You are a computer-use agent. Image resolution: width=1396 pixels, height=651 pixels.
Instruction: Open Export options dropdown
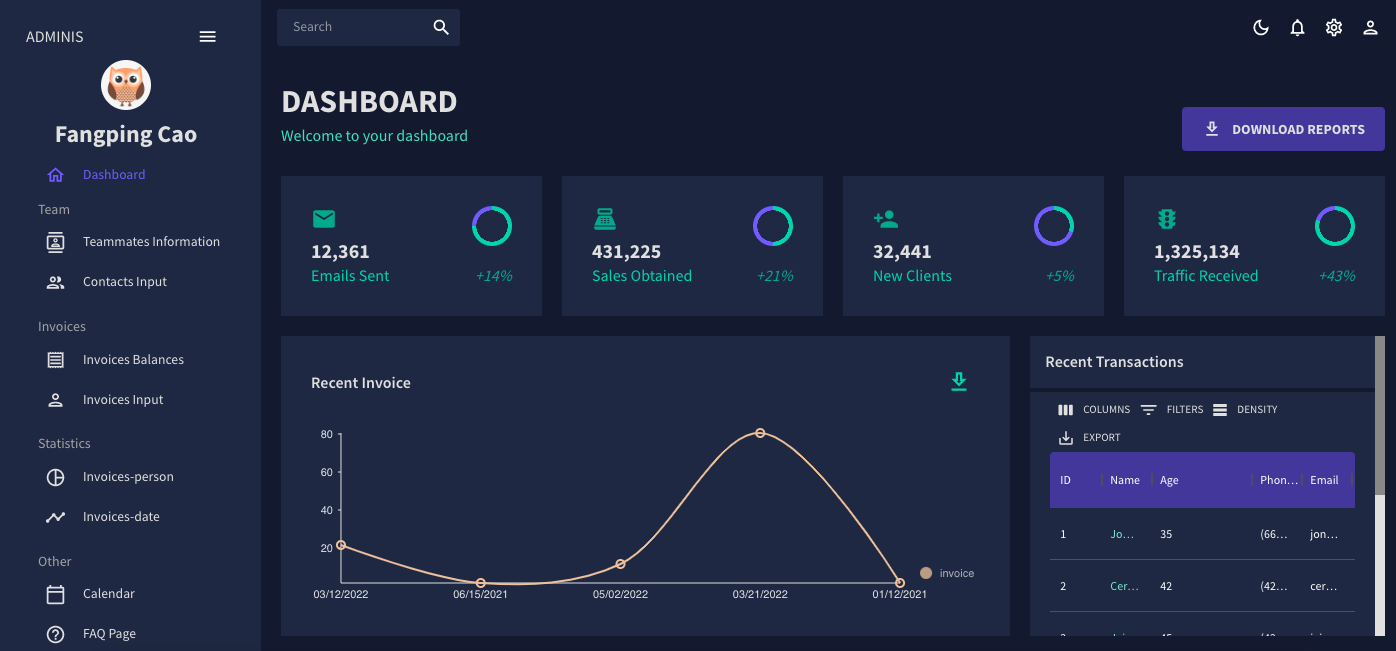[x=1090, y=438]
